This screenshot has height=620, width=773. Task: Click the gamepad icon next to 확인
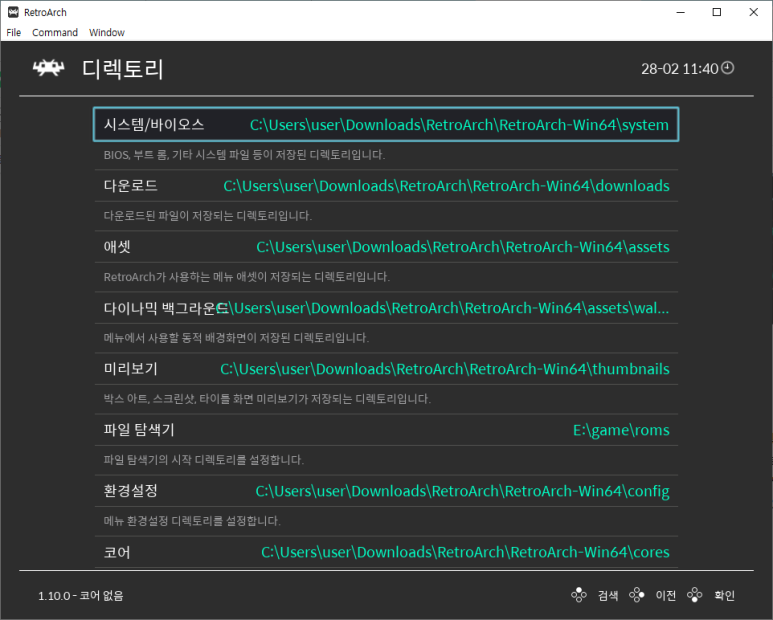pos(695,595)
